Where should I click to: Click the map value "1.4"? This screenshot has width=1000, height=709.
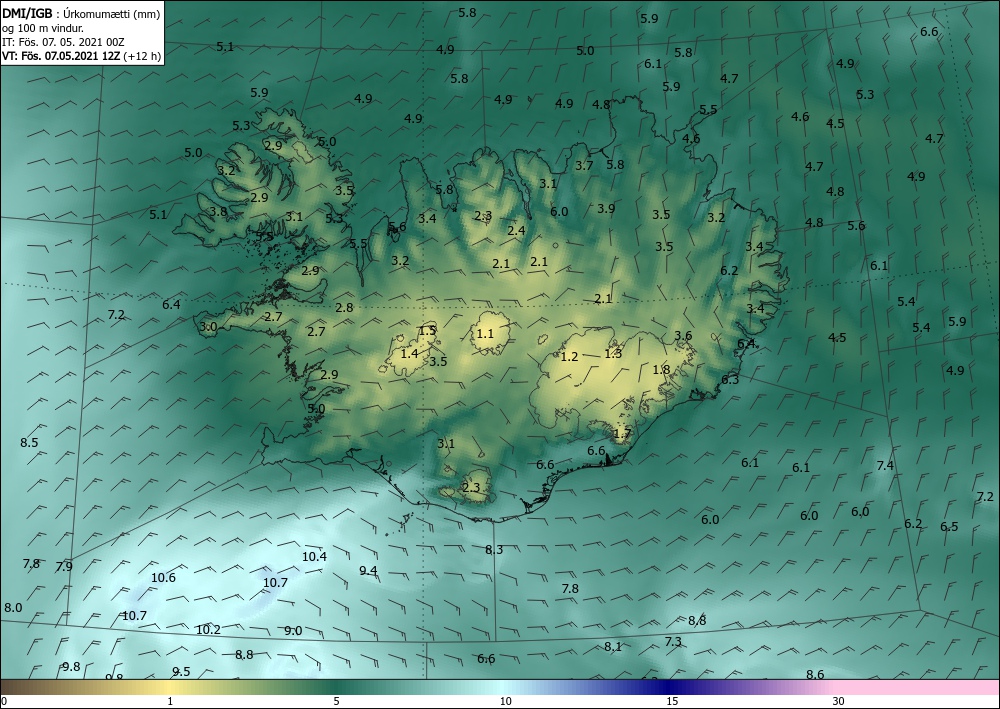[409, 353]
